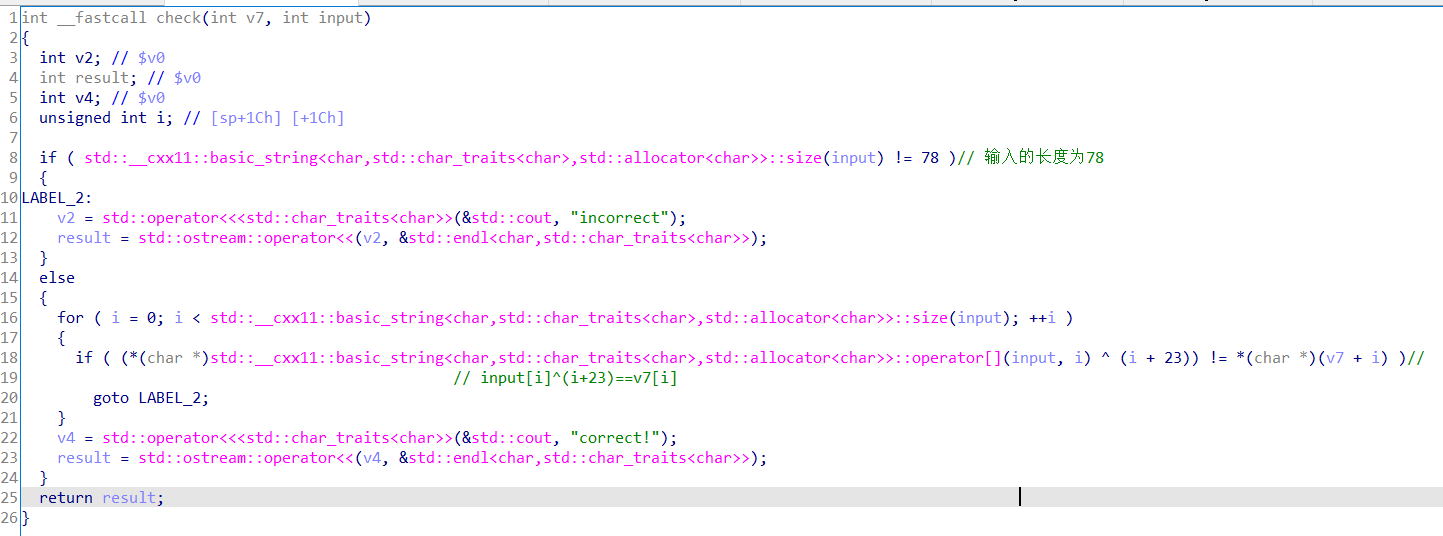The image size is (1443, 536).
Task: Click parameter "input" in the line 1 signature
Action: coord(340,18)
